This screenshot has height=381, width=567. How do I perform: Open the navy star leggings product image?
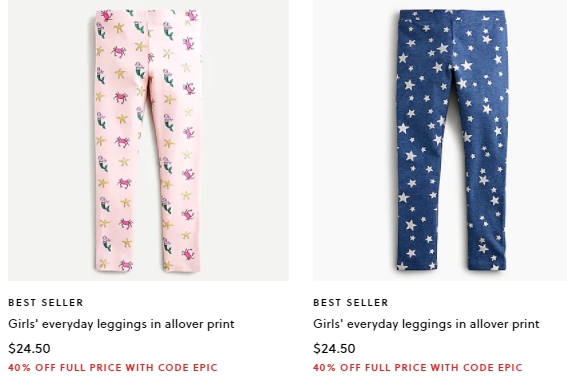point(440,140)
